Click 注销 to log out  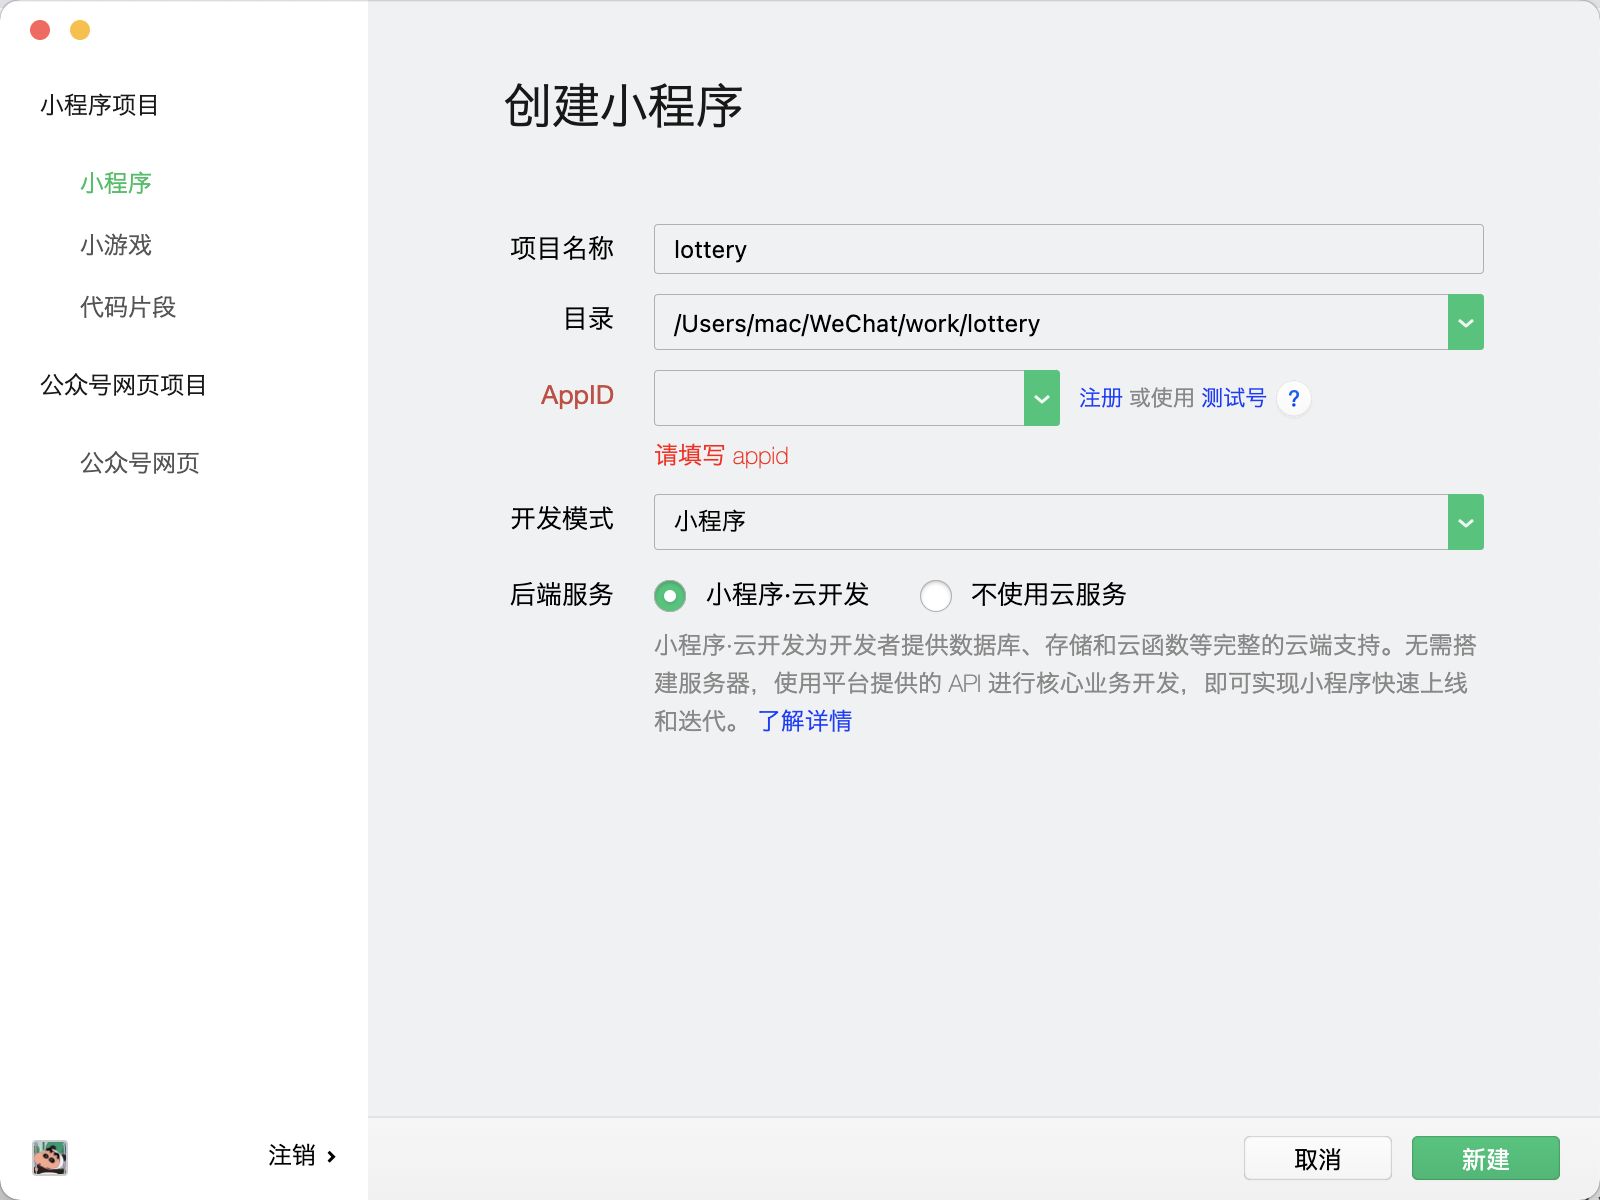[302, 1156]
